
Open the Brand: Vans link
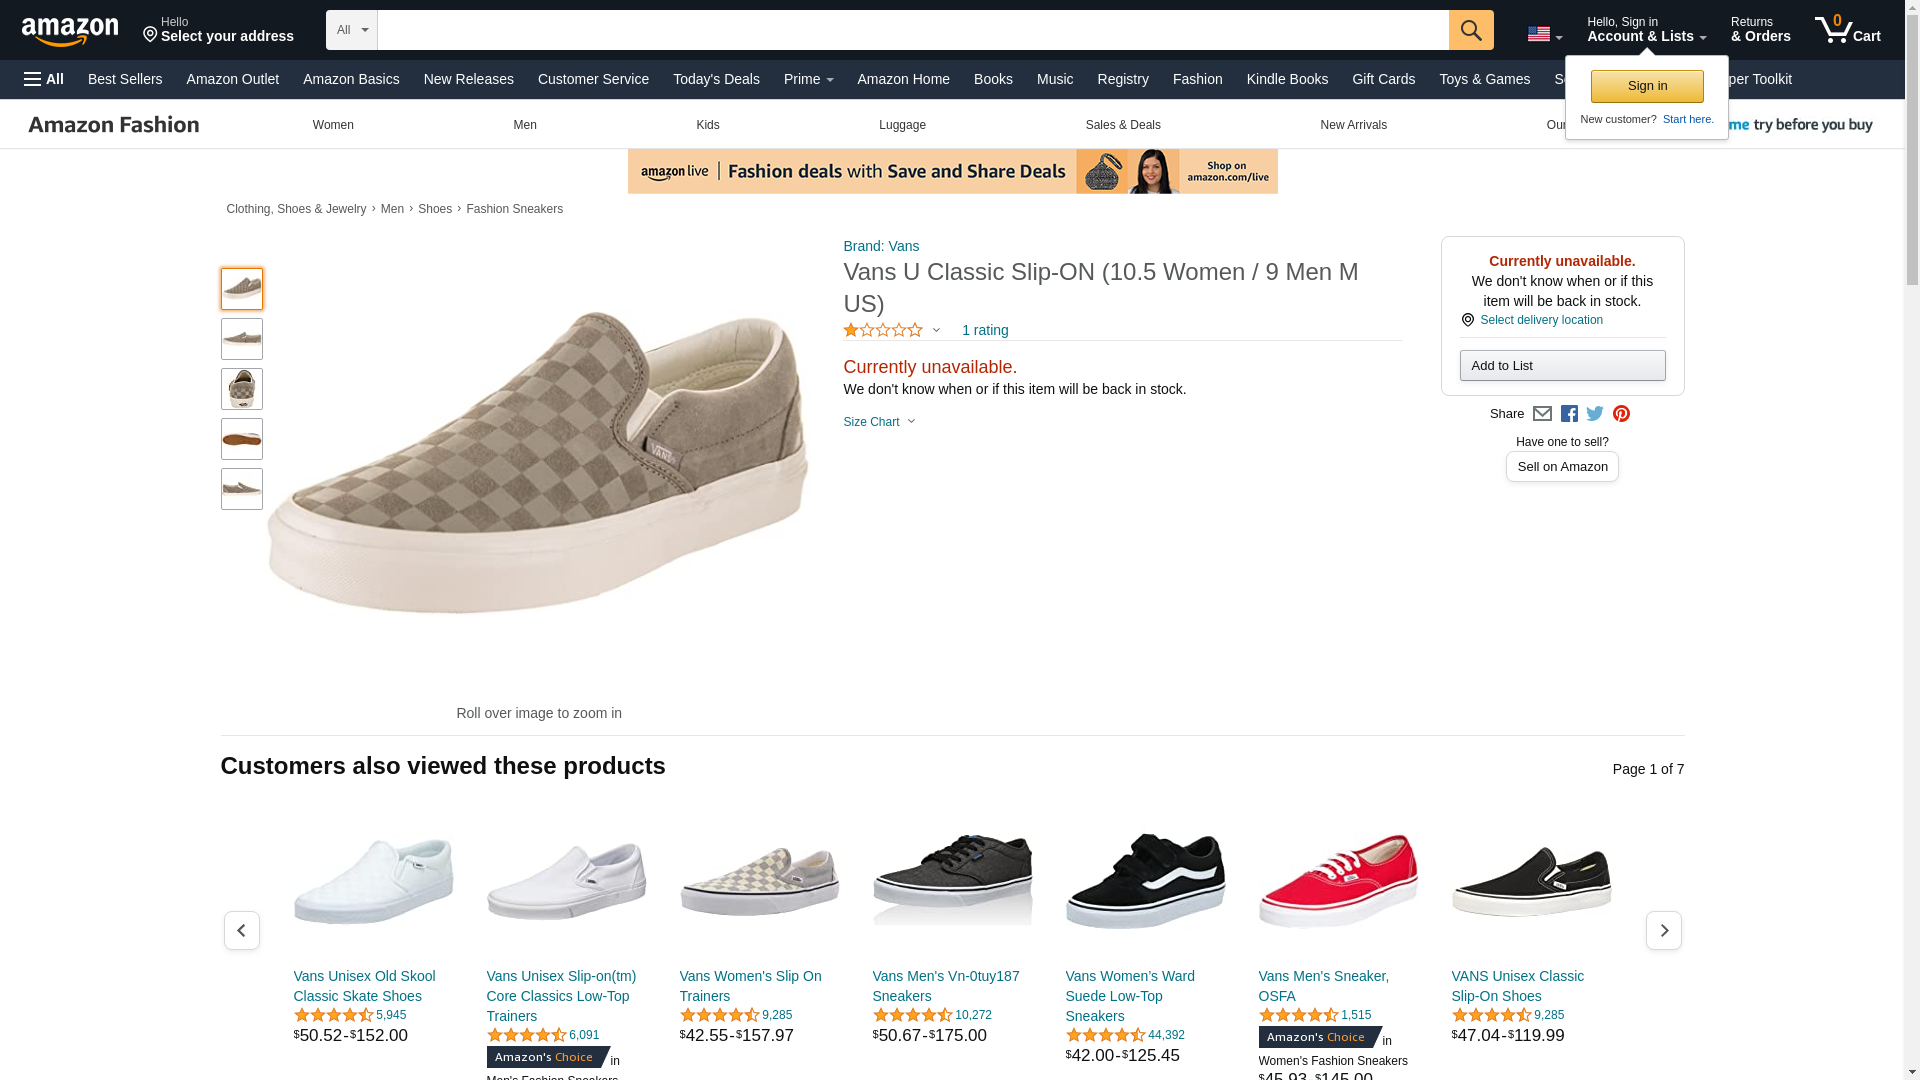click(881, 246)
